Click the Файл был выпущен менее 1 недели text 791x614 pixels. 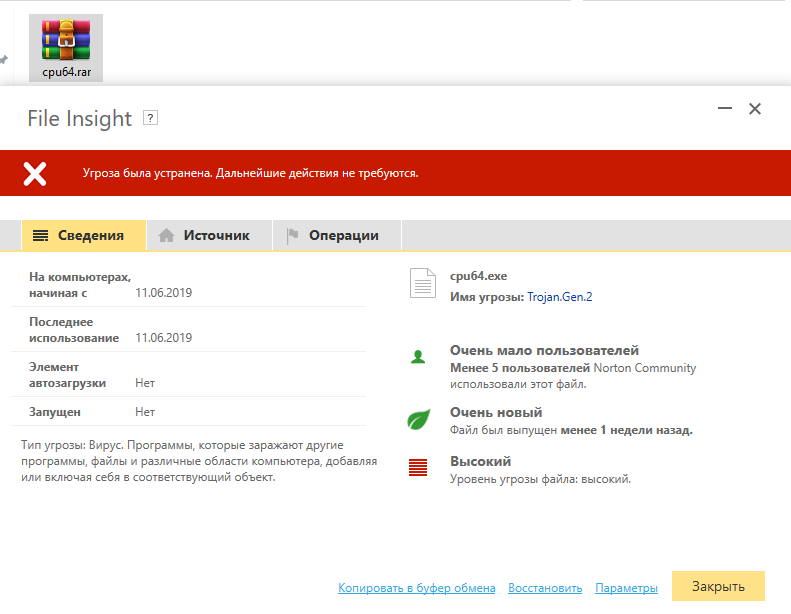tap(571, 430)
